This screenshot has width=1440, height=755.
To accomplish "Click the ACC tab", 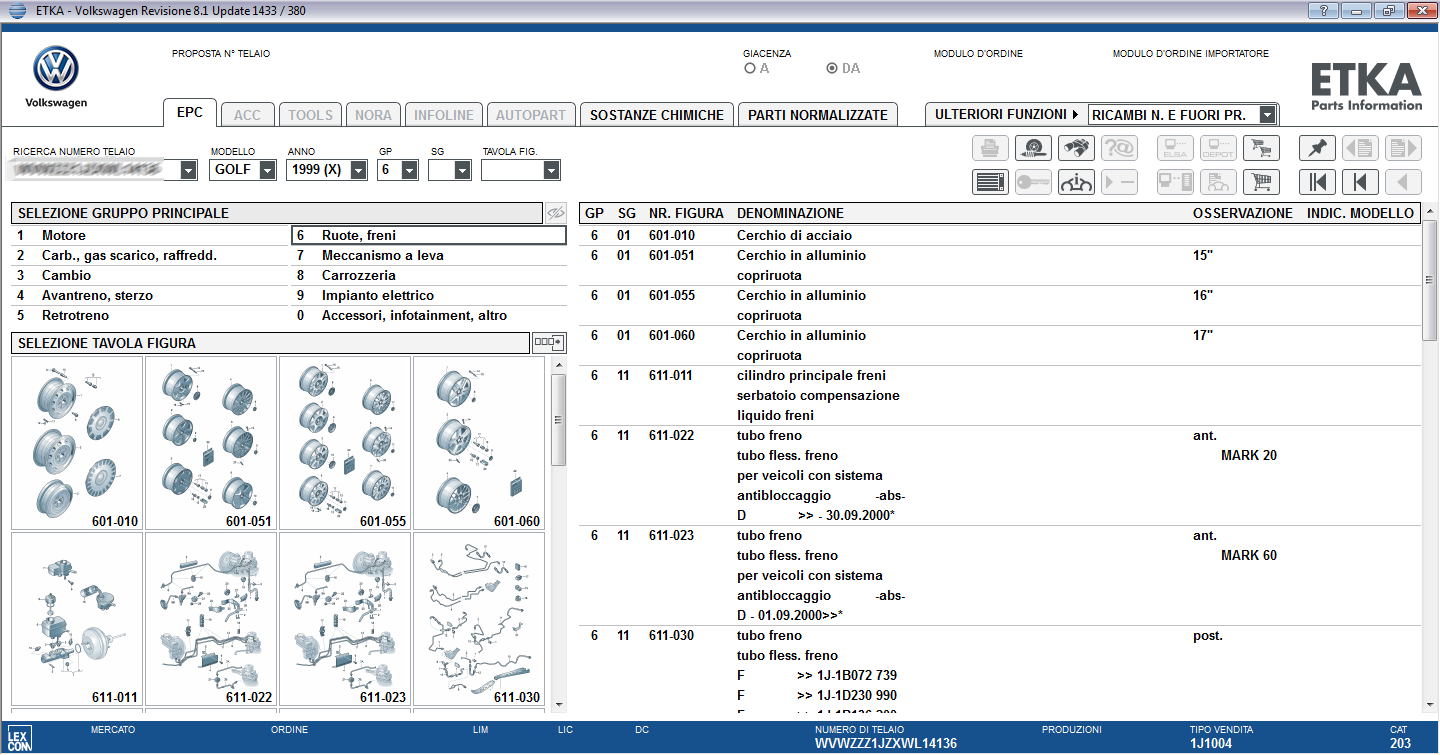I will click(x=247, y=115).
